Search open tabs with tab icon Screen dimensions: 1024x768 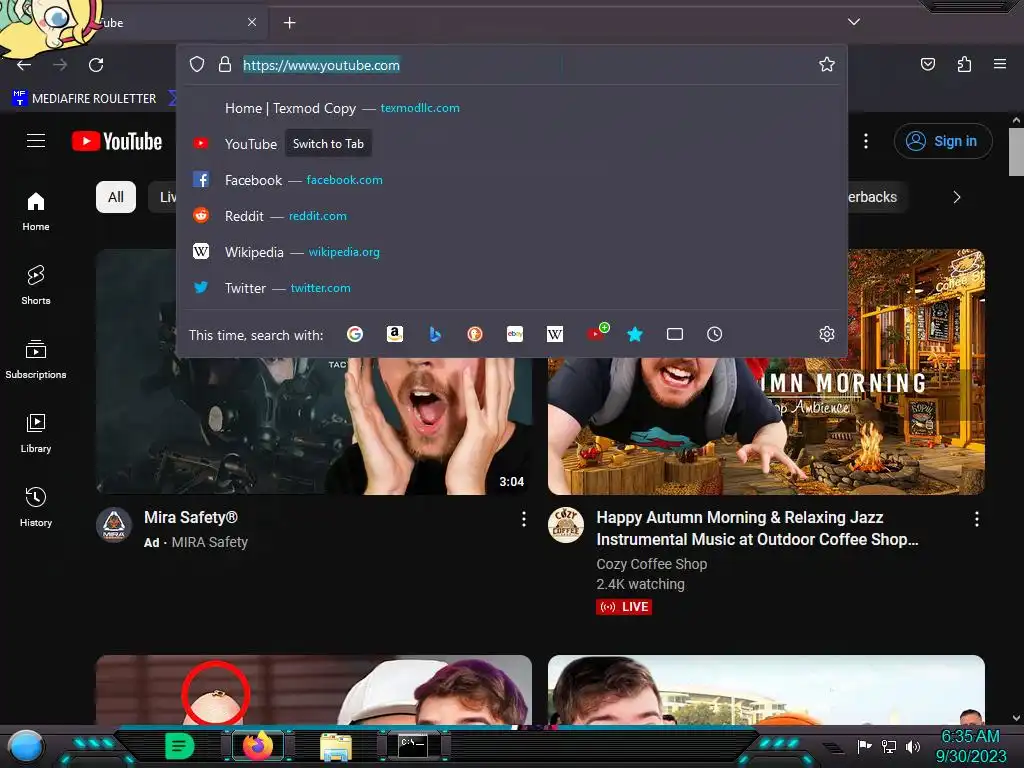click(675, 334)
